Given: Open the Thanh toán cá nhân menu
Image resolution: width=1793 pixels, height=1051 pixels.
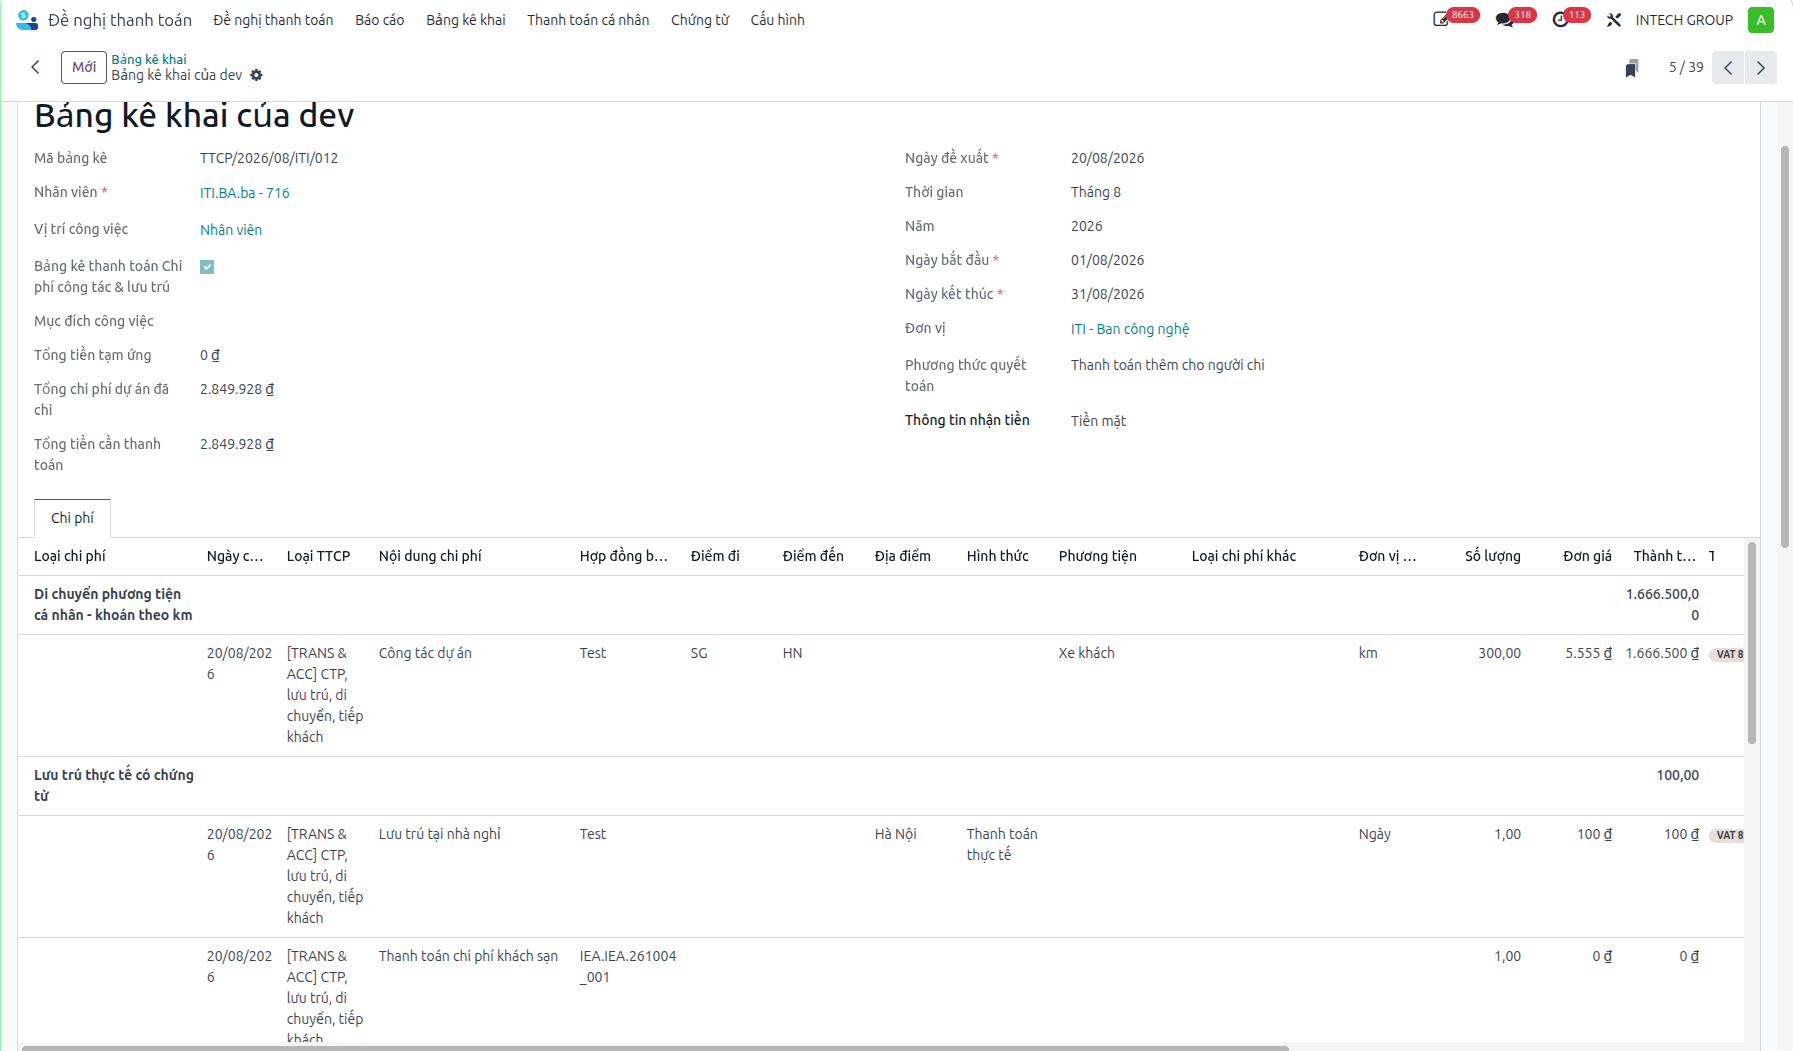Looking at the screenshot, I should point(588,20).
